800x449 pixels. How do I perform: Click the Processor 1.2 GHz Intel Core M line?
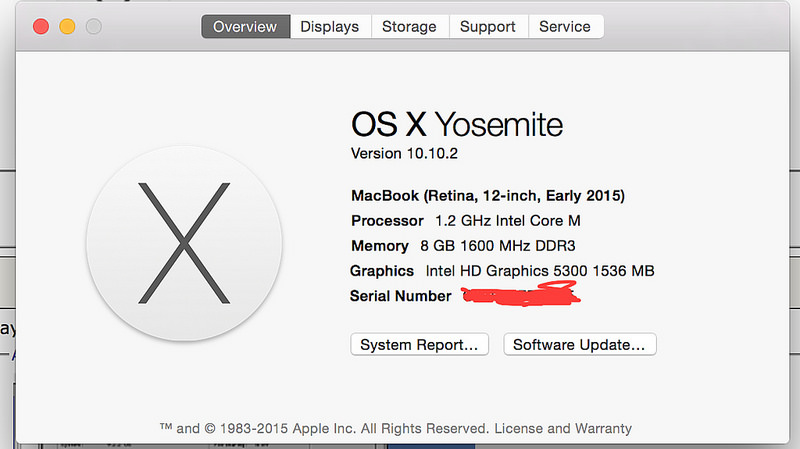click(x=465, y=220)
